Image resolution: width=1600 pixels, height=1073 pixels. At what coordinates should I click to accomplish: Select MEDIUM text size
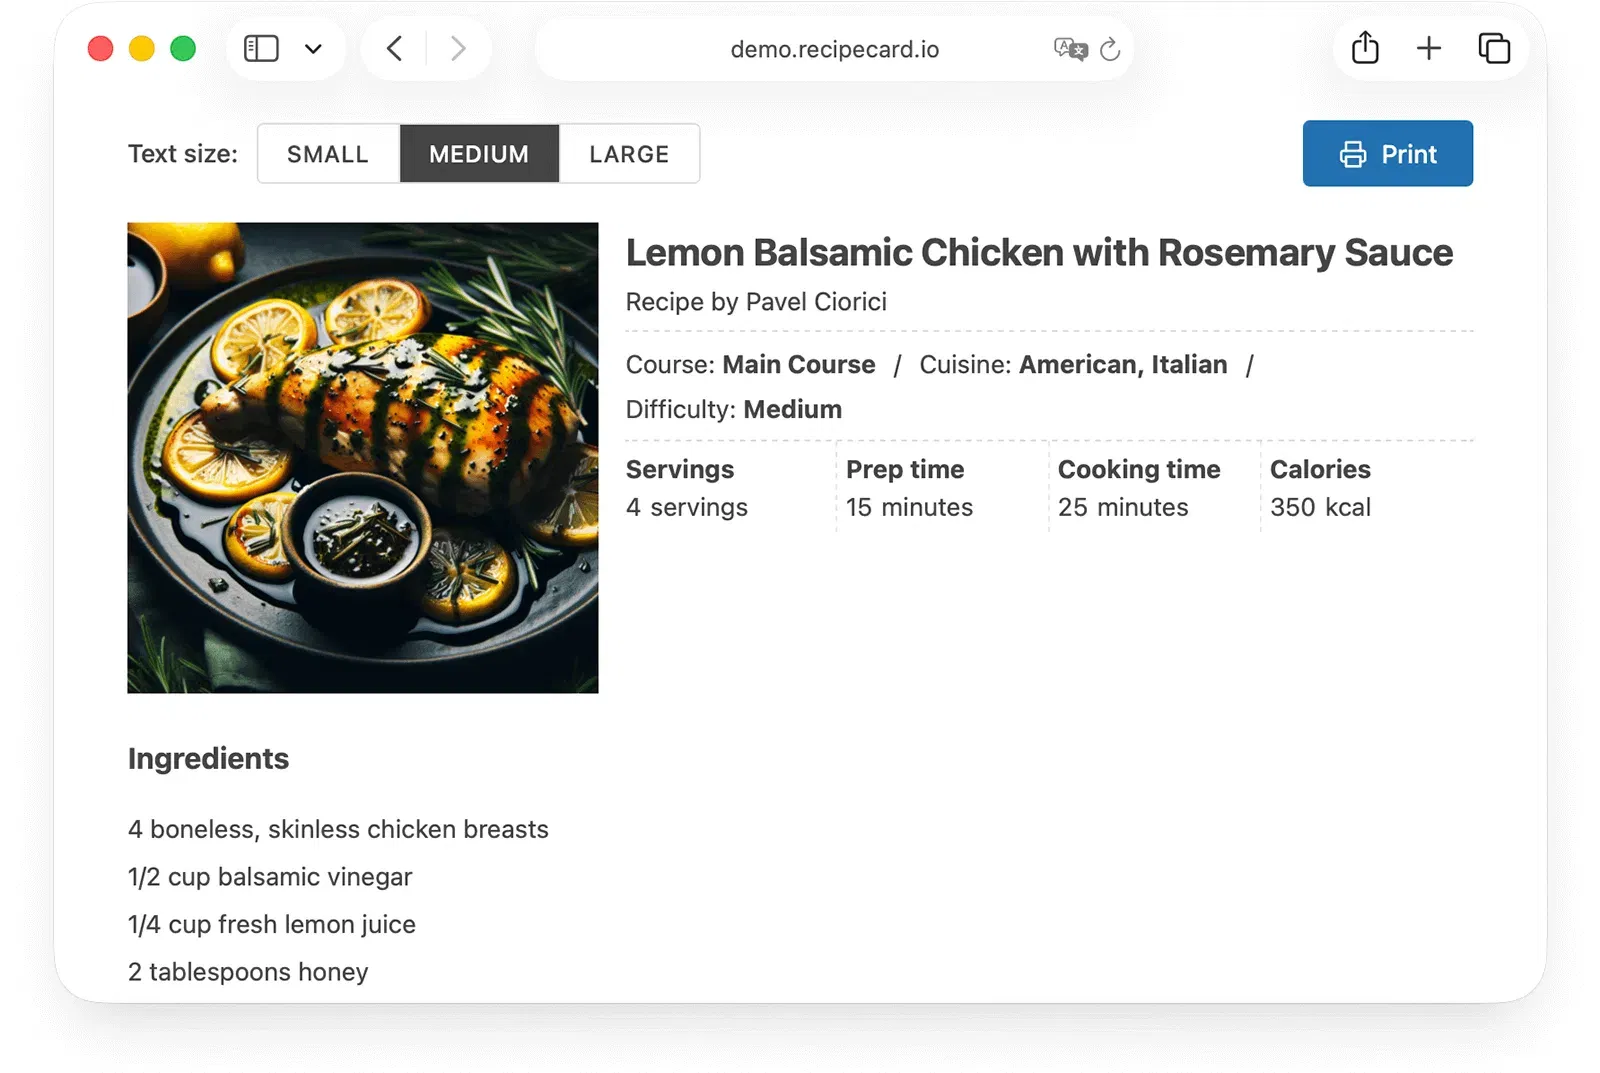(x=479, y=154)
